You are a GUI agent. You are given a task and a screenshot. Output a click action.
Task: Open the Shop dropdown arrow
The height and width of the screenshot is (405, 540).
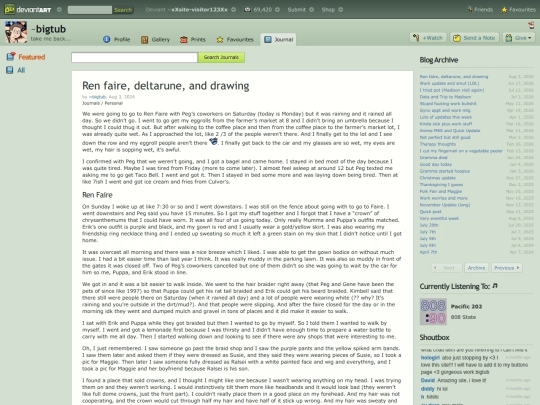pyautogui.click(x=341, y=10)
